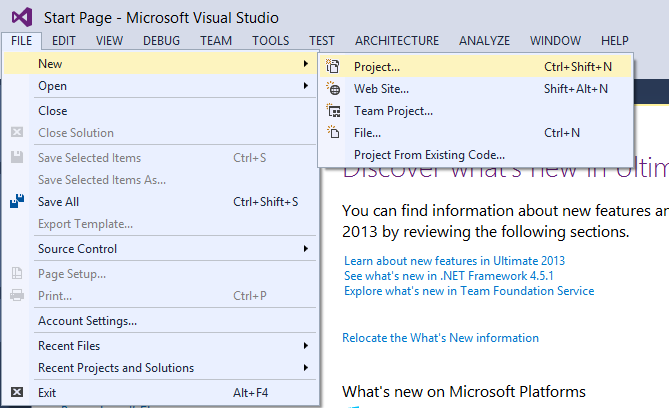Expand the Open submenu arrow
The width and height of the screenshot is (669, 408).
tap(305, 86)
